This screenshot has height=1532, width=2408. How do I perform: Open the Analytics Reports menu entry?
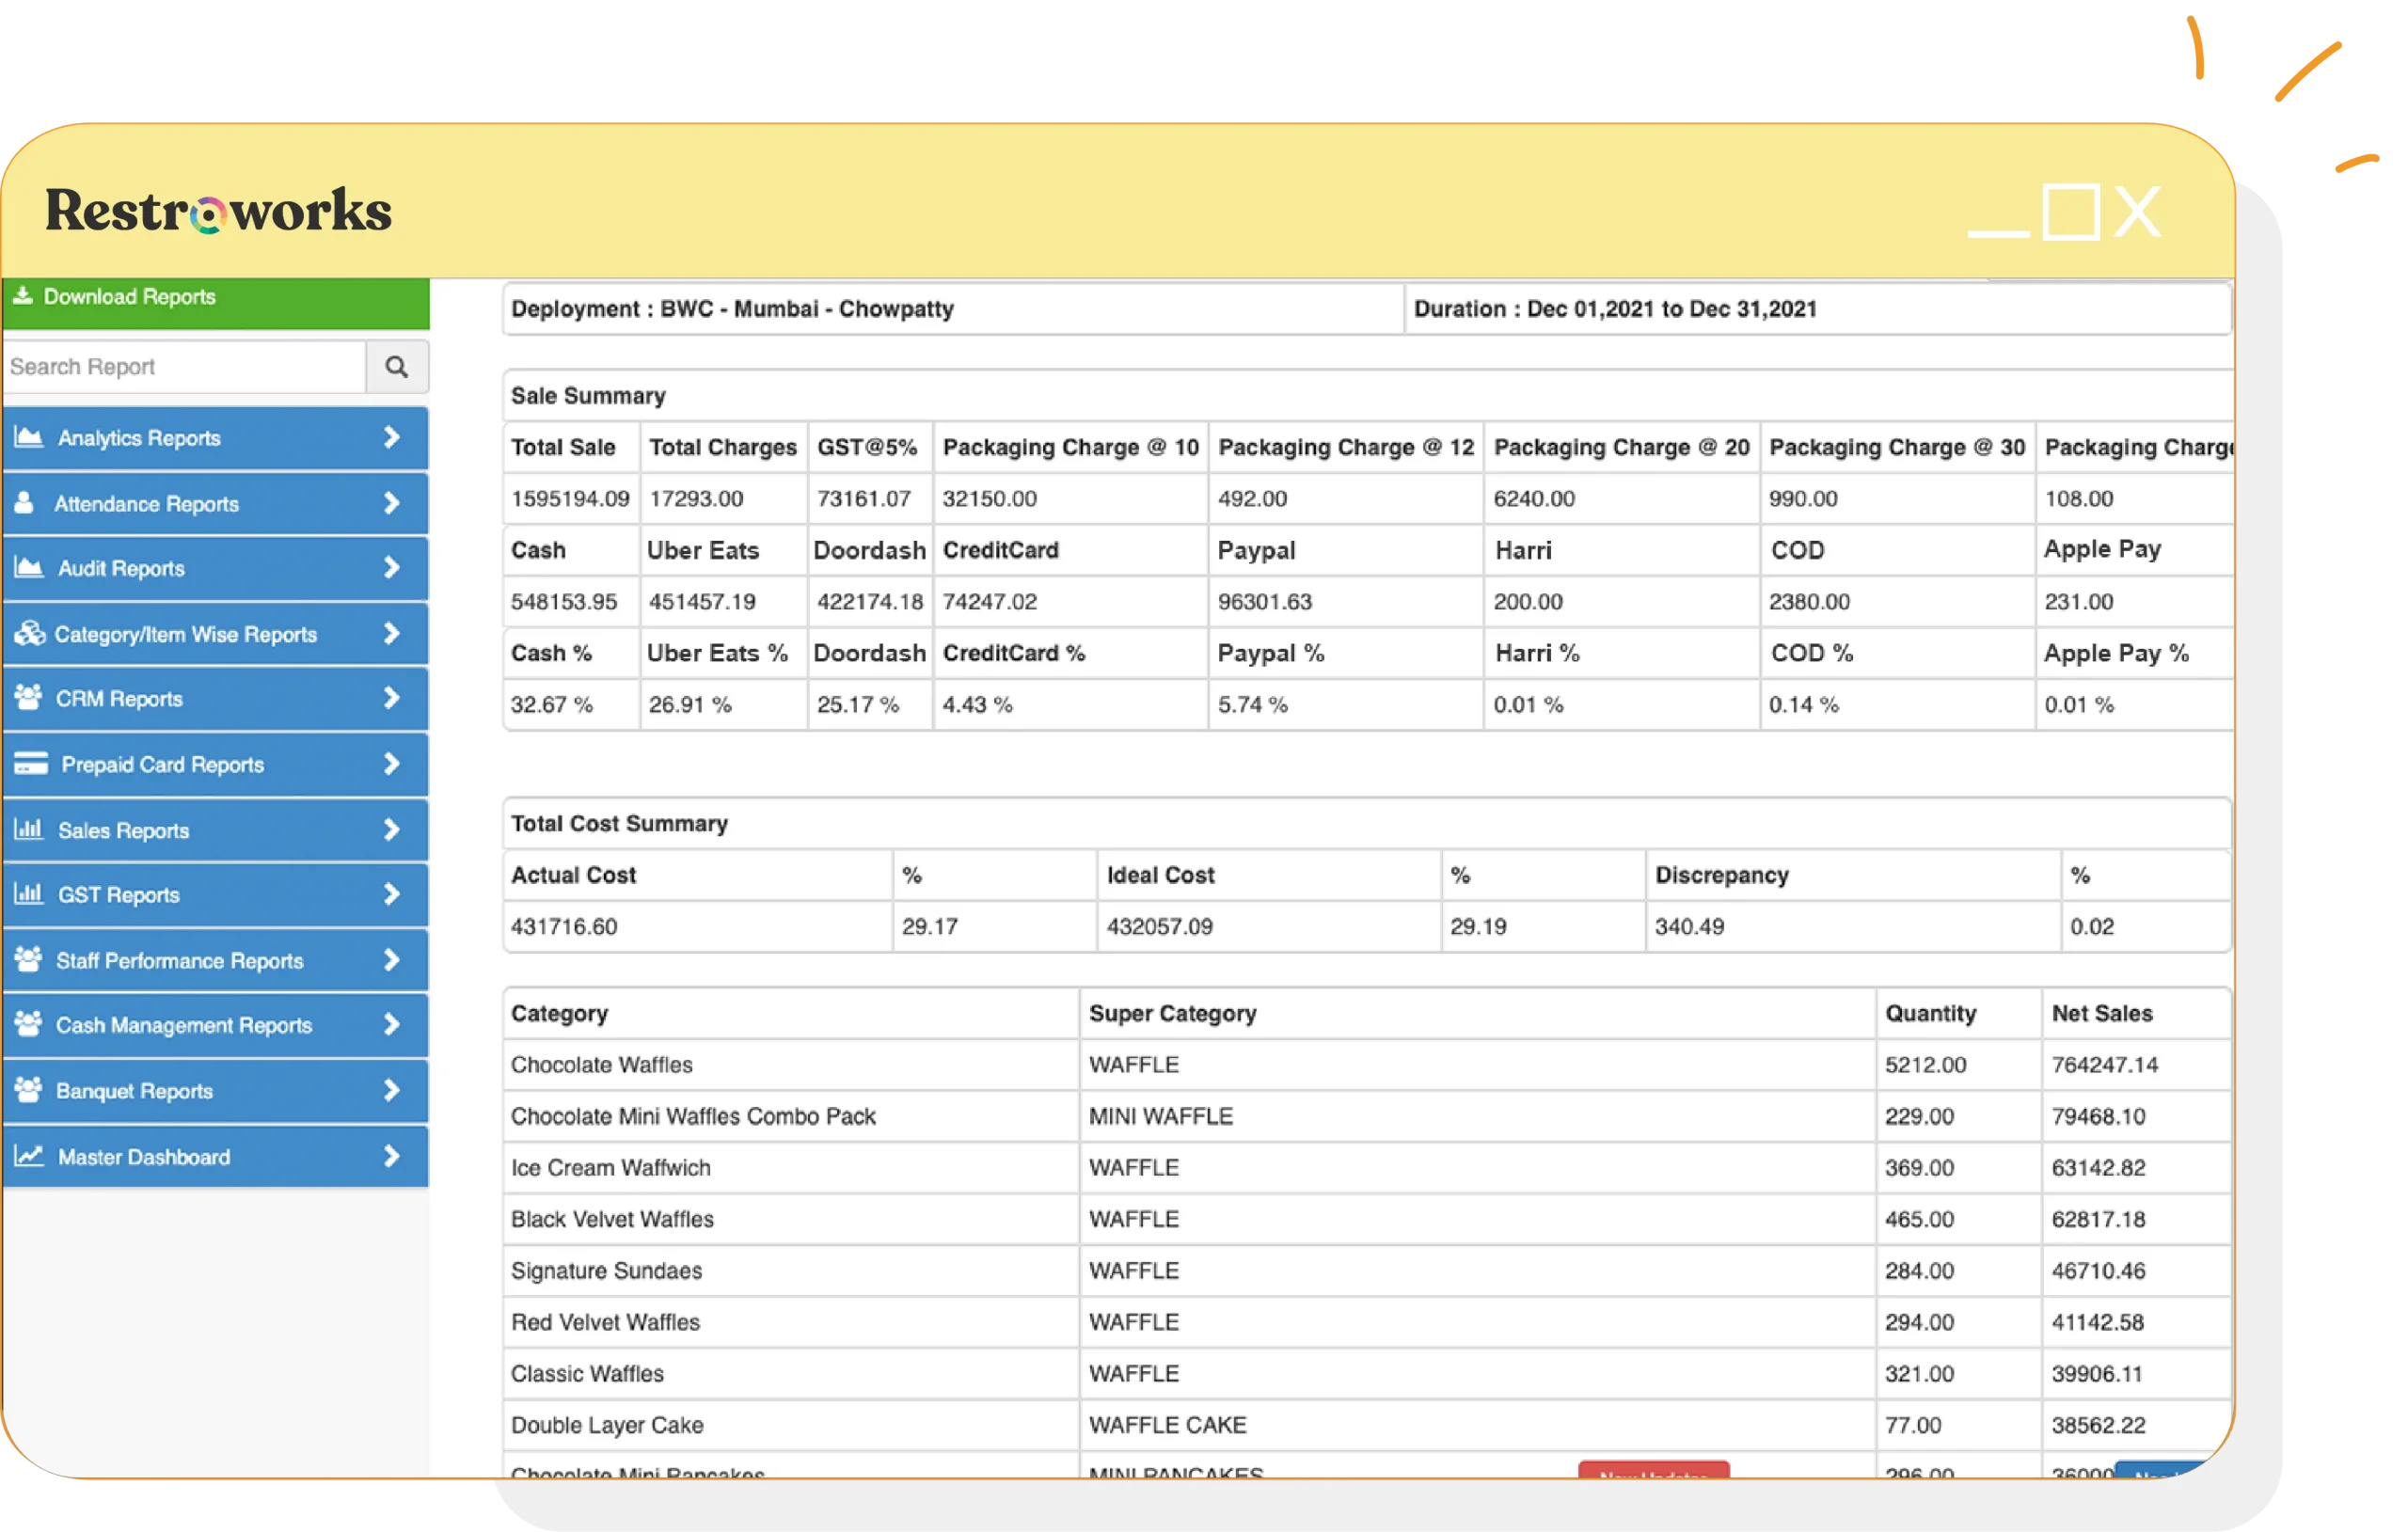pos(140,438)
